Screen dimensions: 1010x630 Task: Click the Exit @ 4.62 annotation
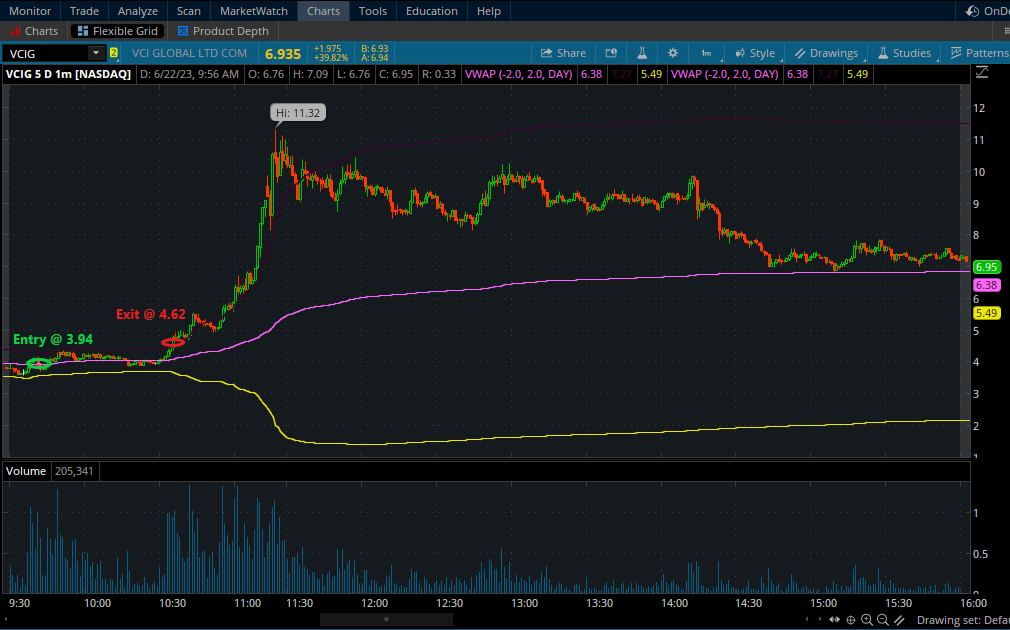[x=151, y=314]
